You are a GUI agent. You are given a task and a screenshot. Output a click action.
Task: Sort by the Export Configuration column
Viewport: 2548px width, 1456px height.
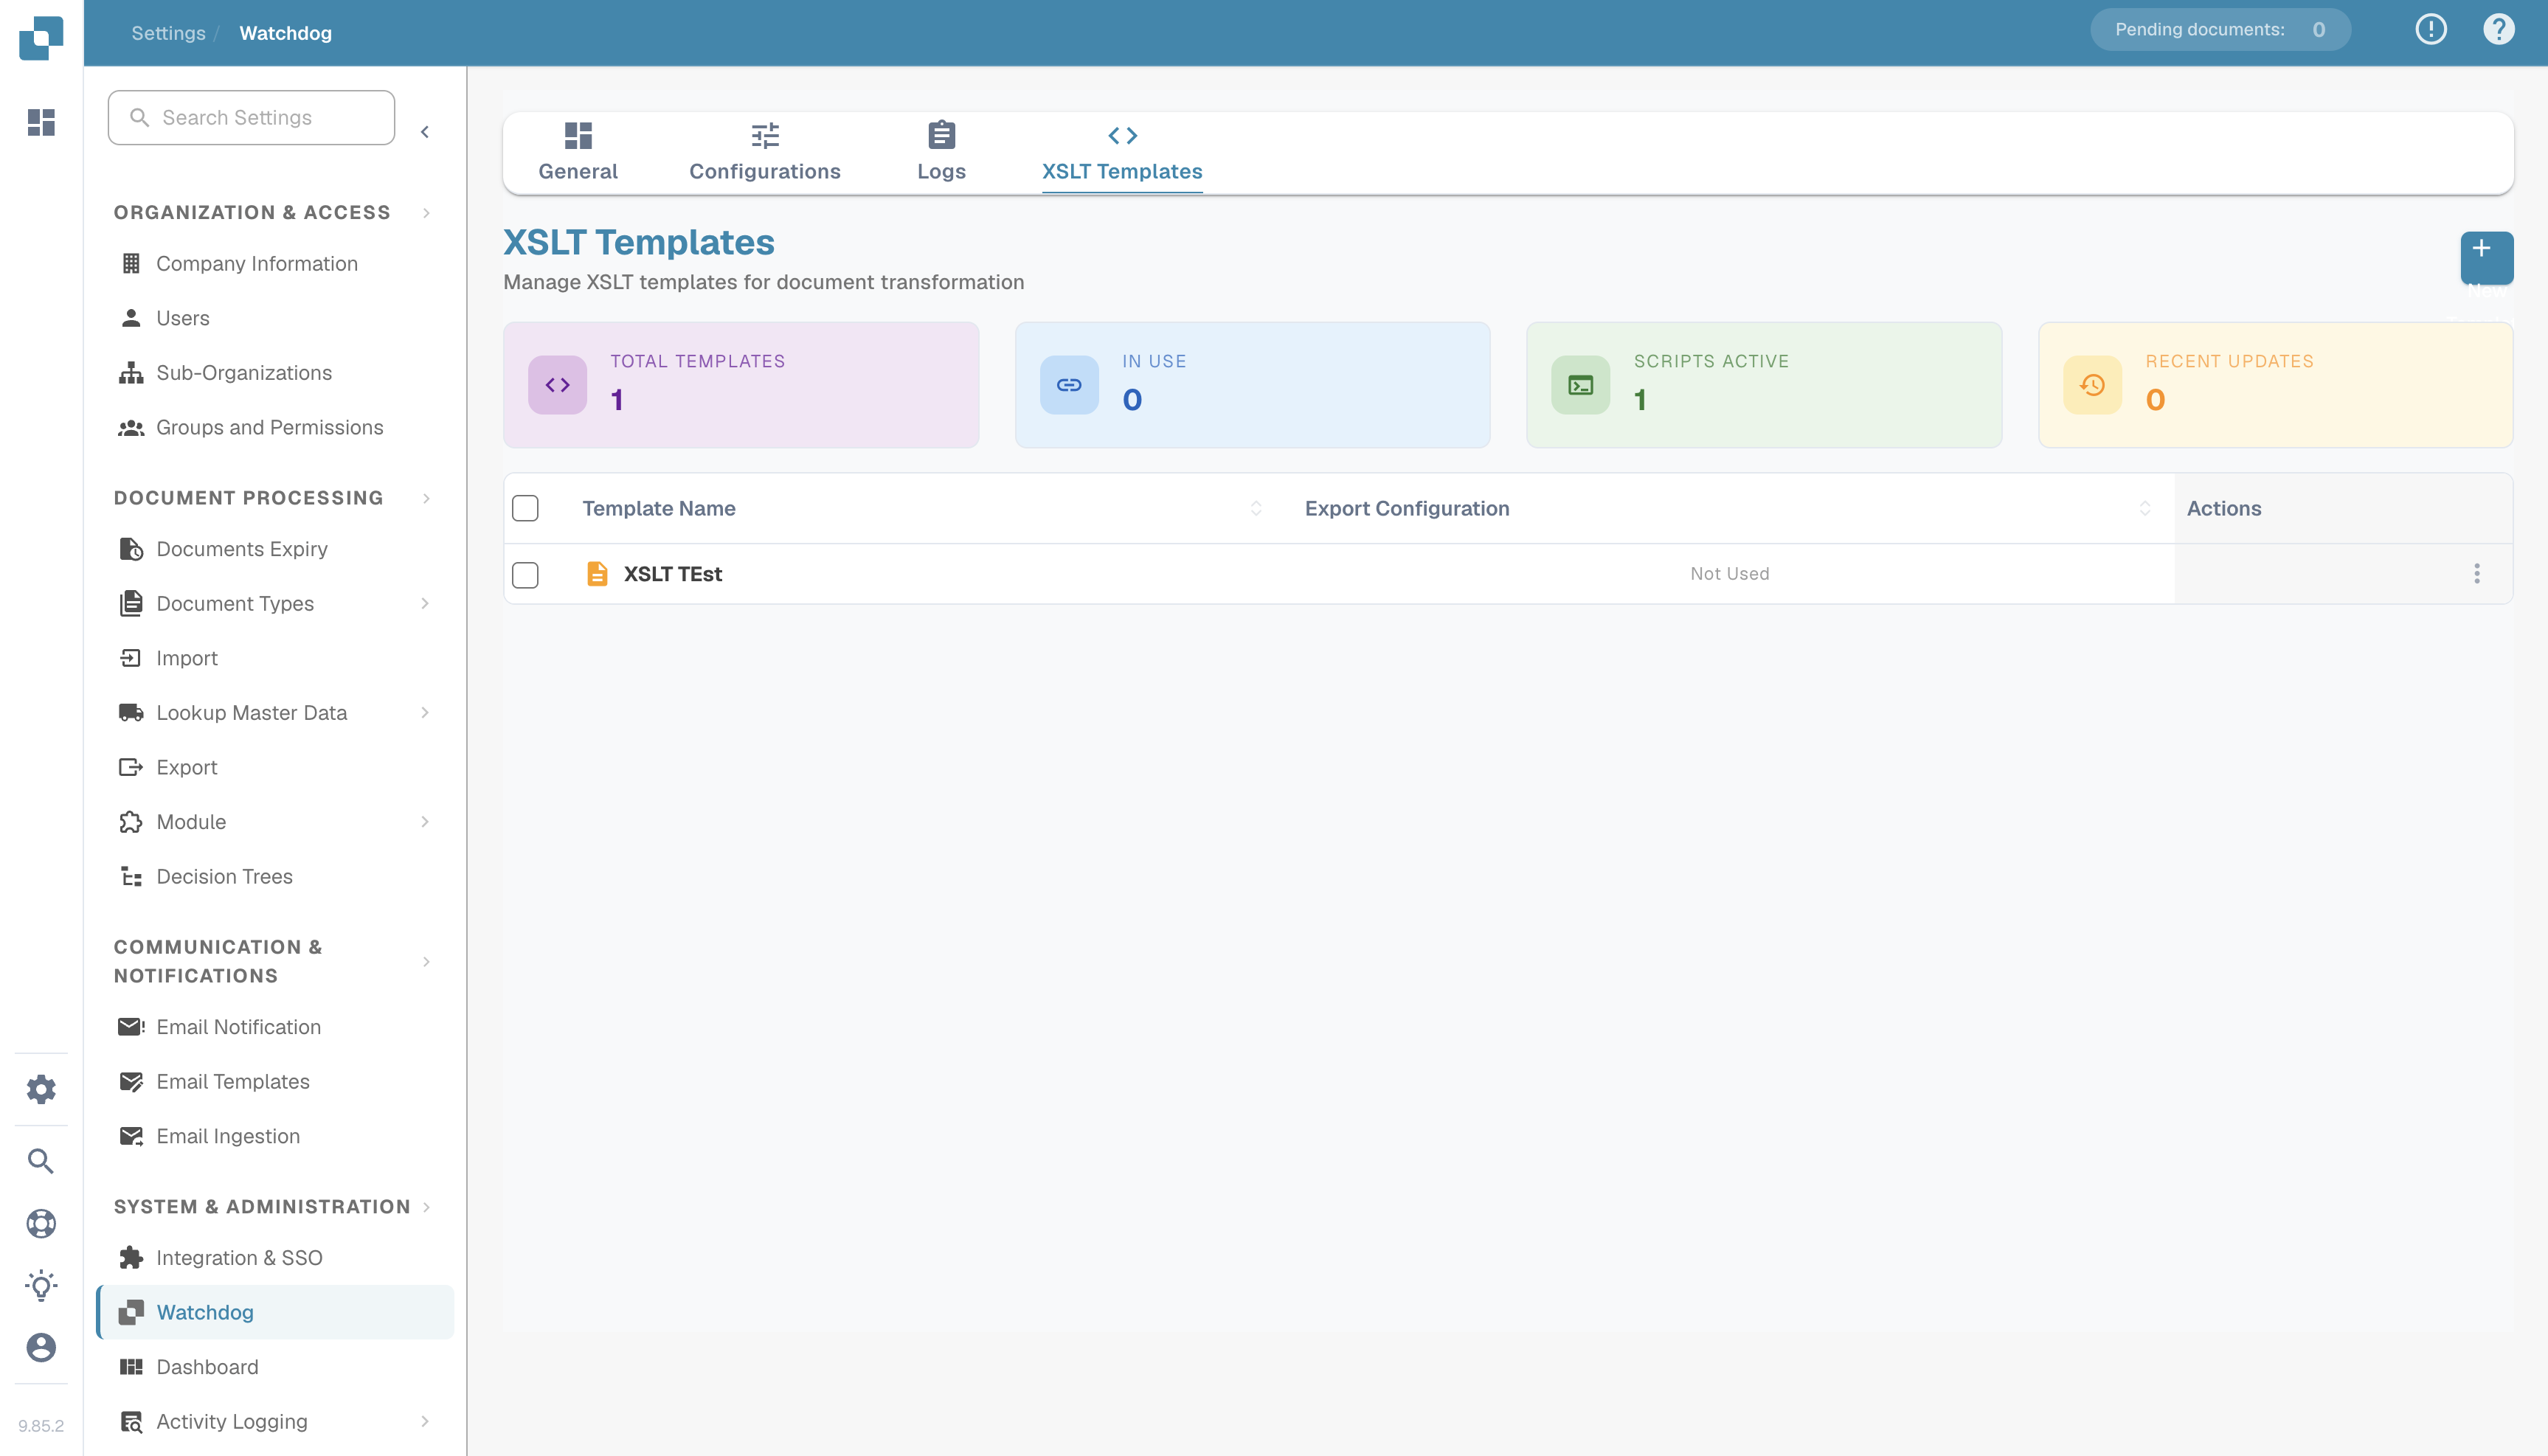tap(2145, 508)
